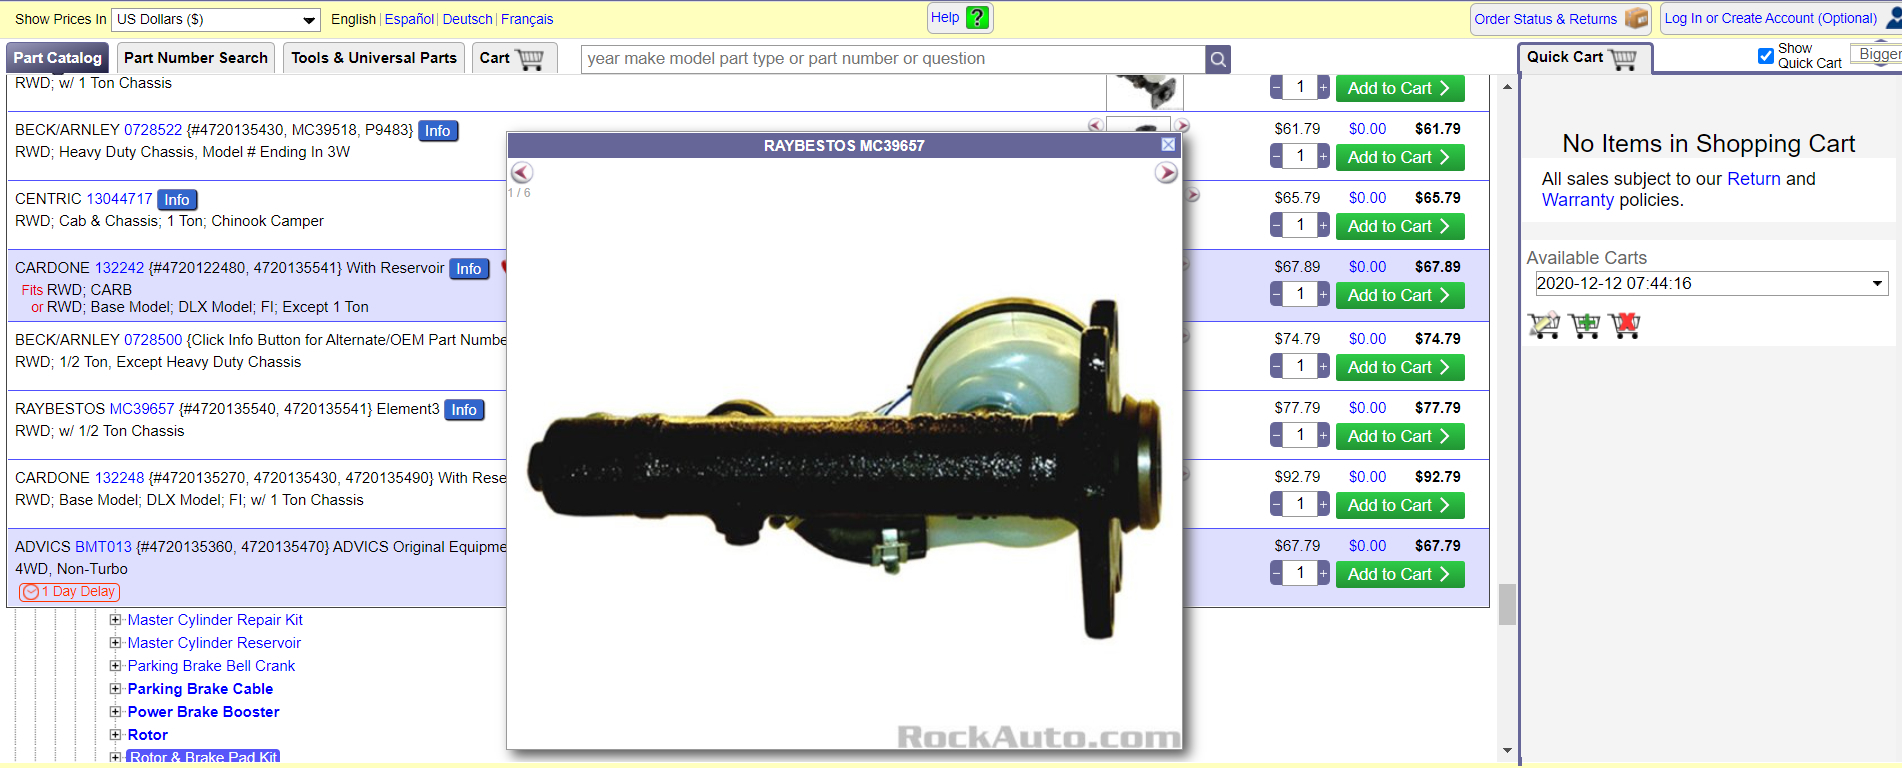
Task: Click next-image arrow in BECK/ARNLEY 0728522 row
Action: pyautogui.click(x=1182, y=126)
